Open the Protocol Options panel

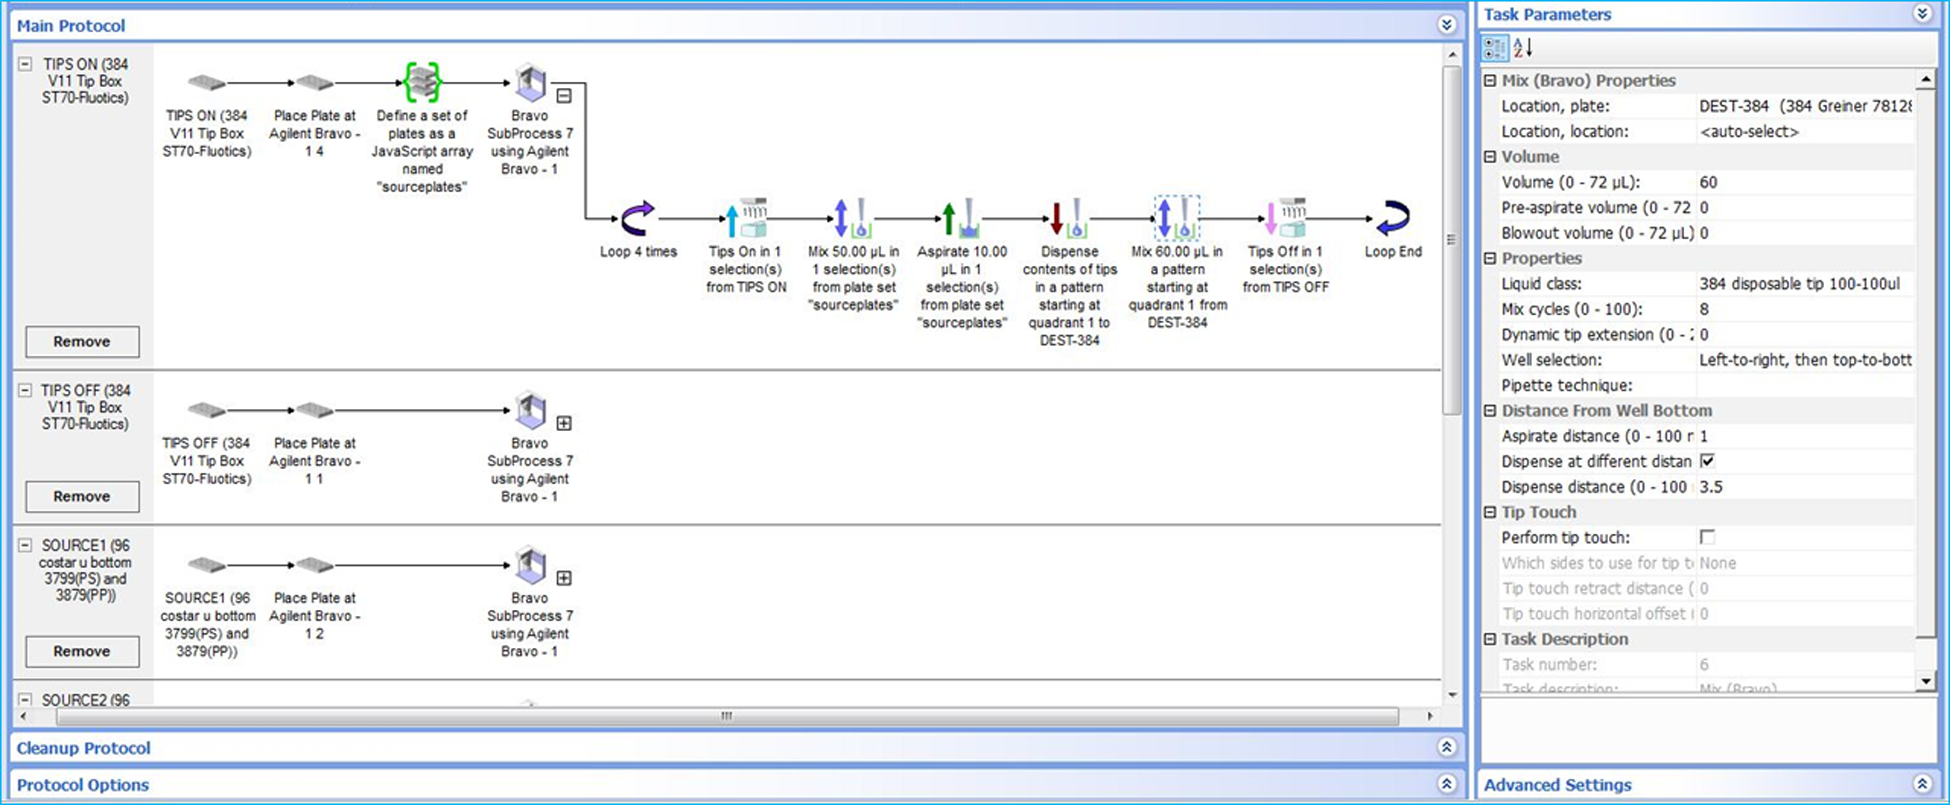pyautogui.click(x=1446, y=785)
